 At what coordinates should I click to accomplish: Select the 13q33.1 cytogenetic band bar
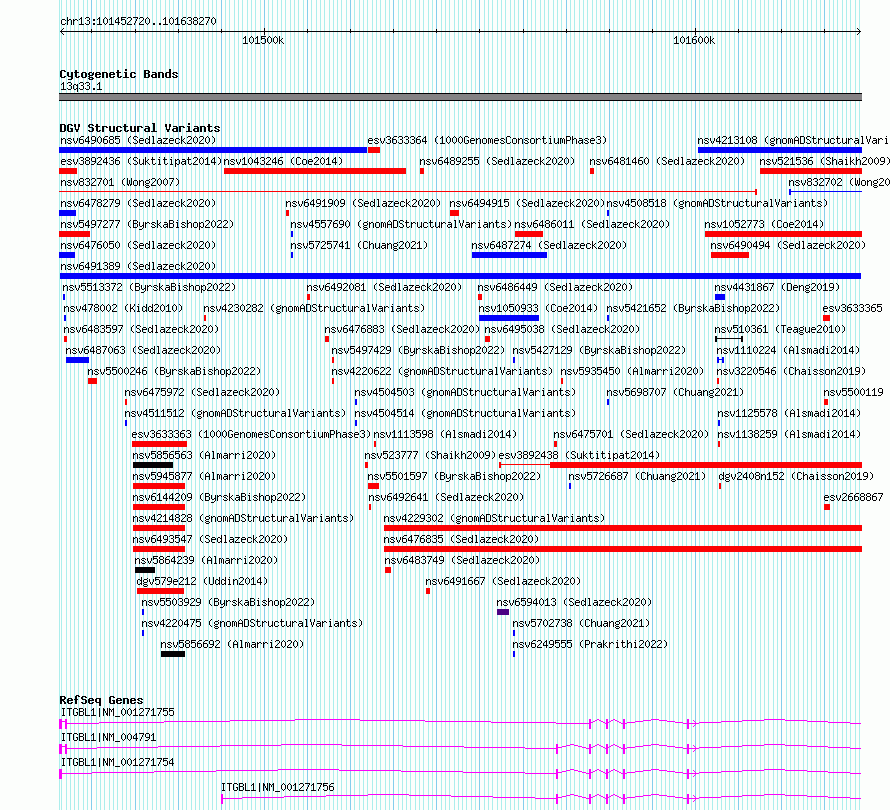click(460, 97)
